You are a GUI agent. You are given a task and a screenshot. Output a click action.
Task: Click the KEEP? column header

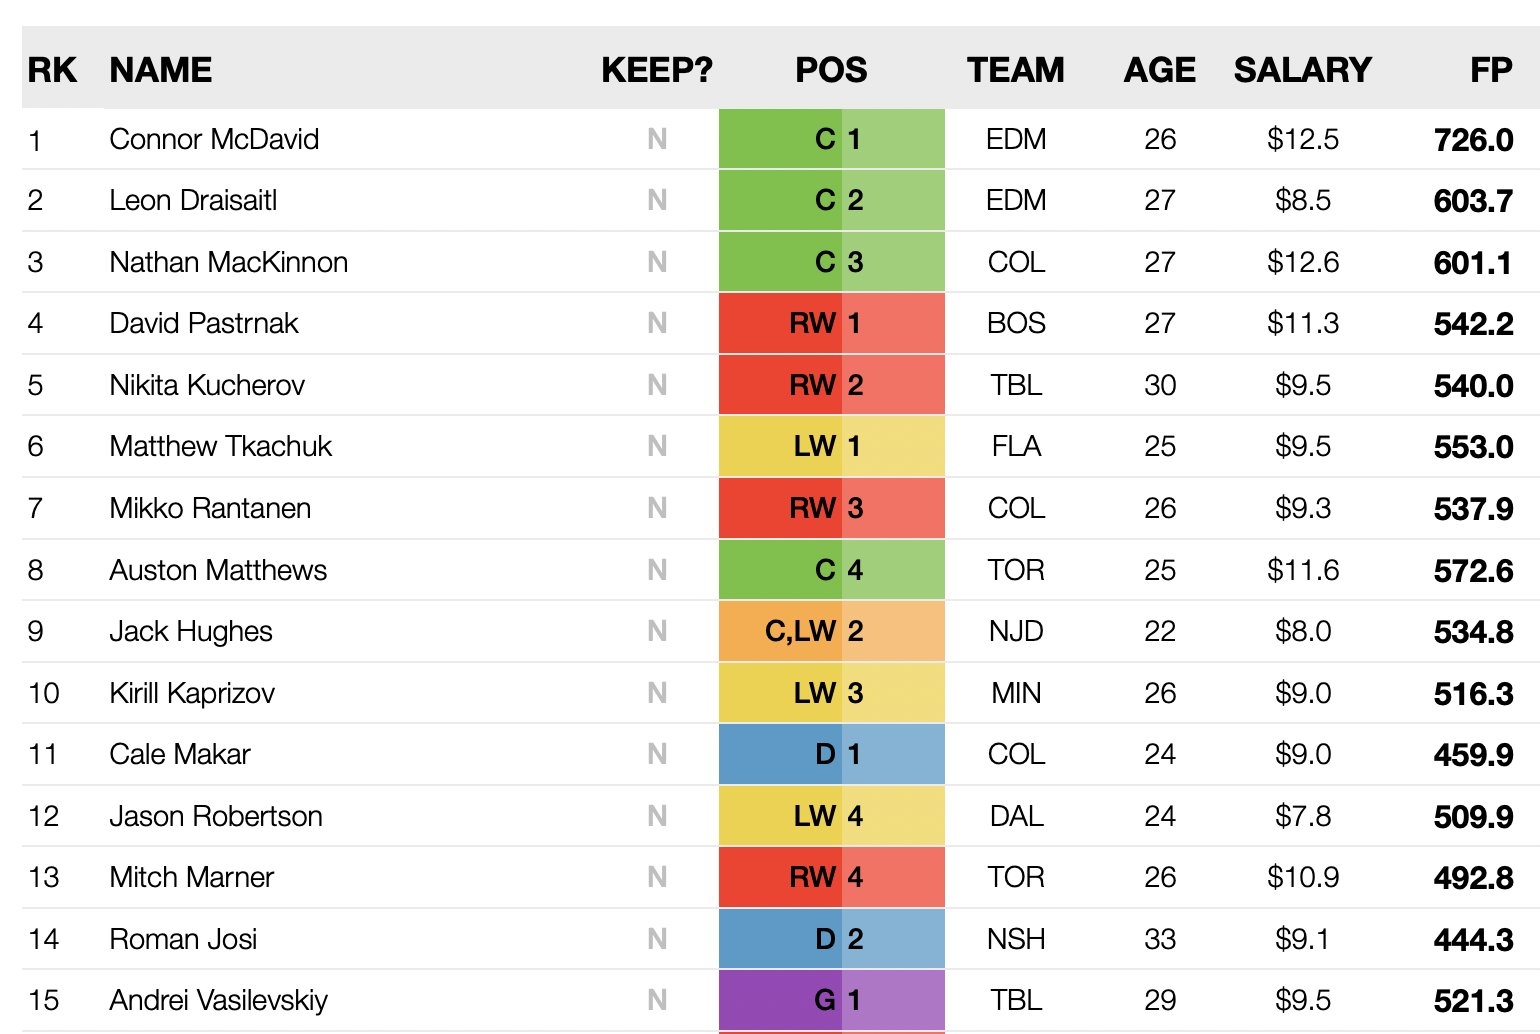(x=657, y=70)
